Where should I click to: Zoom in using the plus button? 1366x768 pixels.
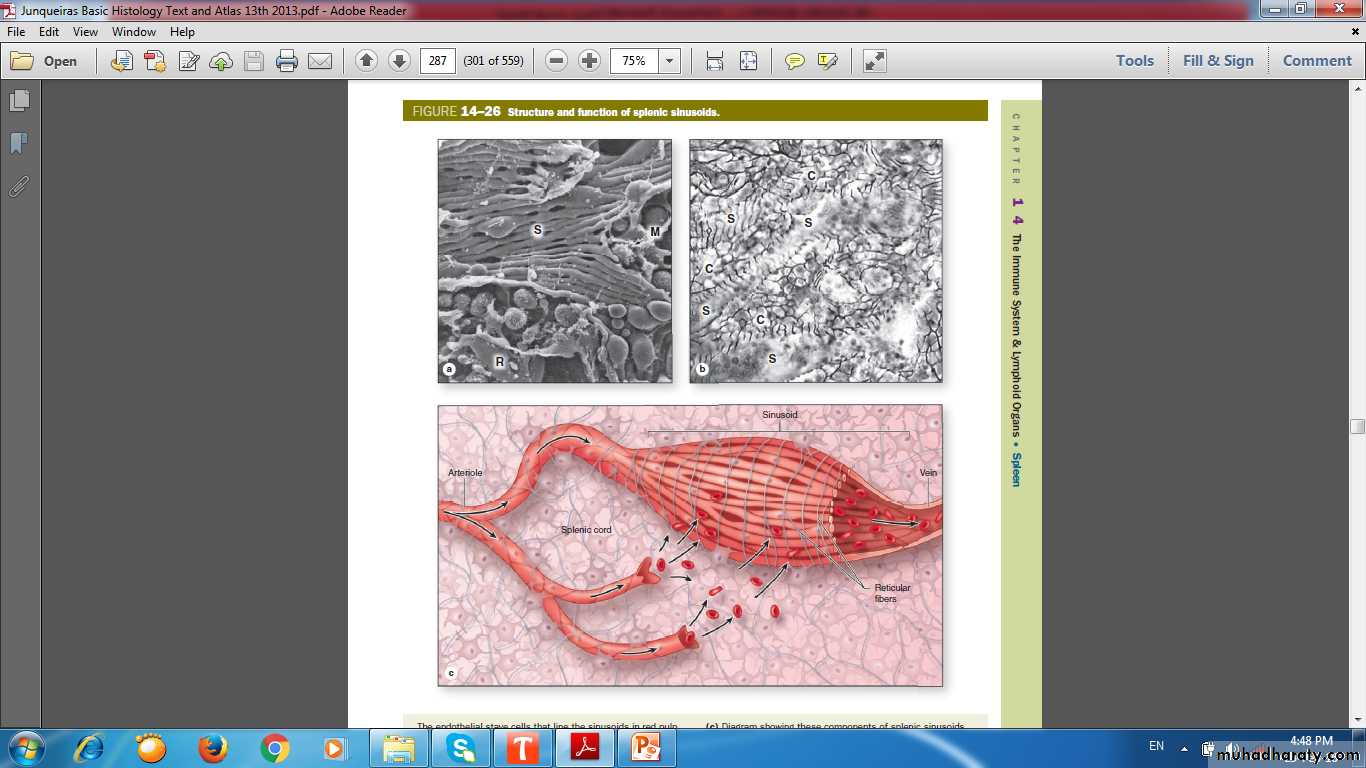coord(590,61)
